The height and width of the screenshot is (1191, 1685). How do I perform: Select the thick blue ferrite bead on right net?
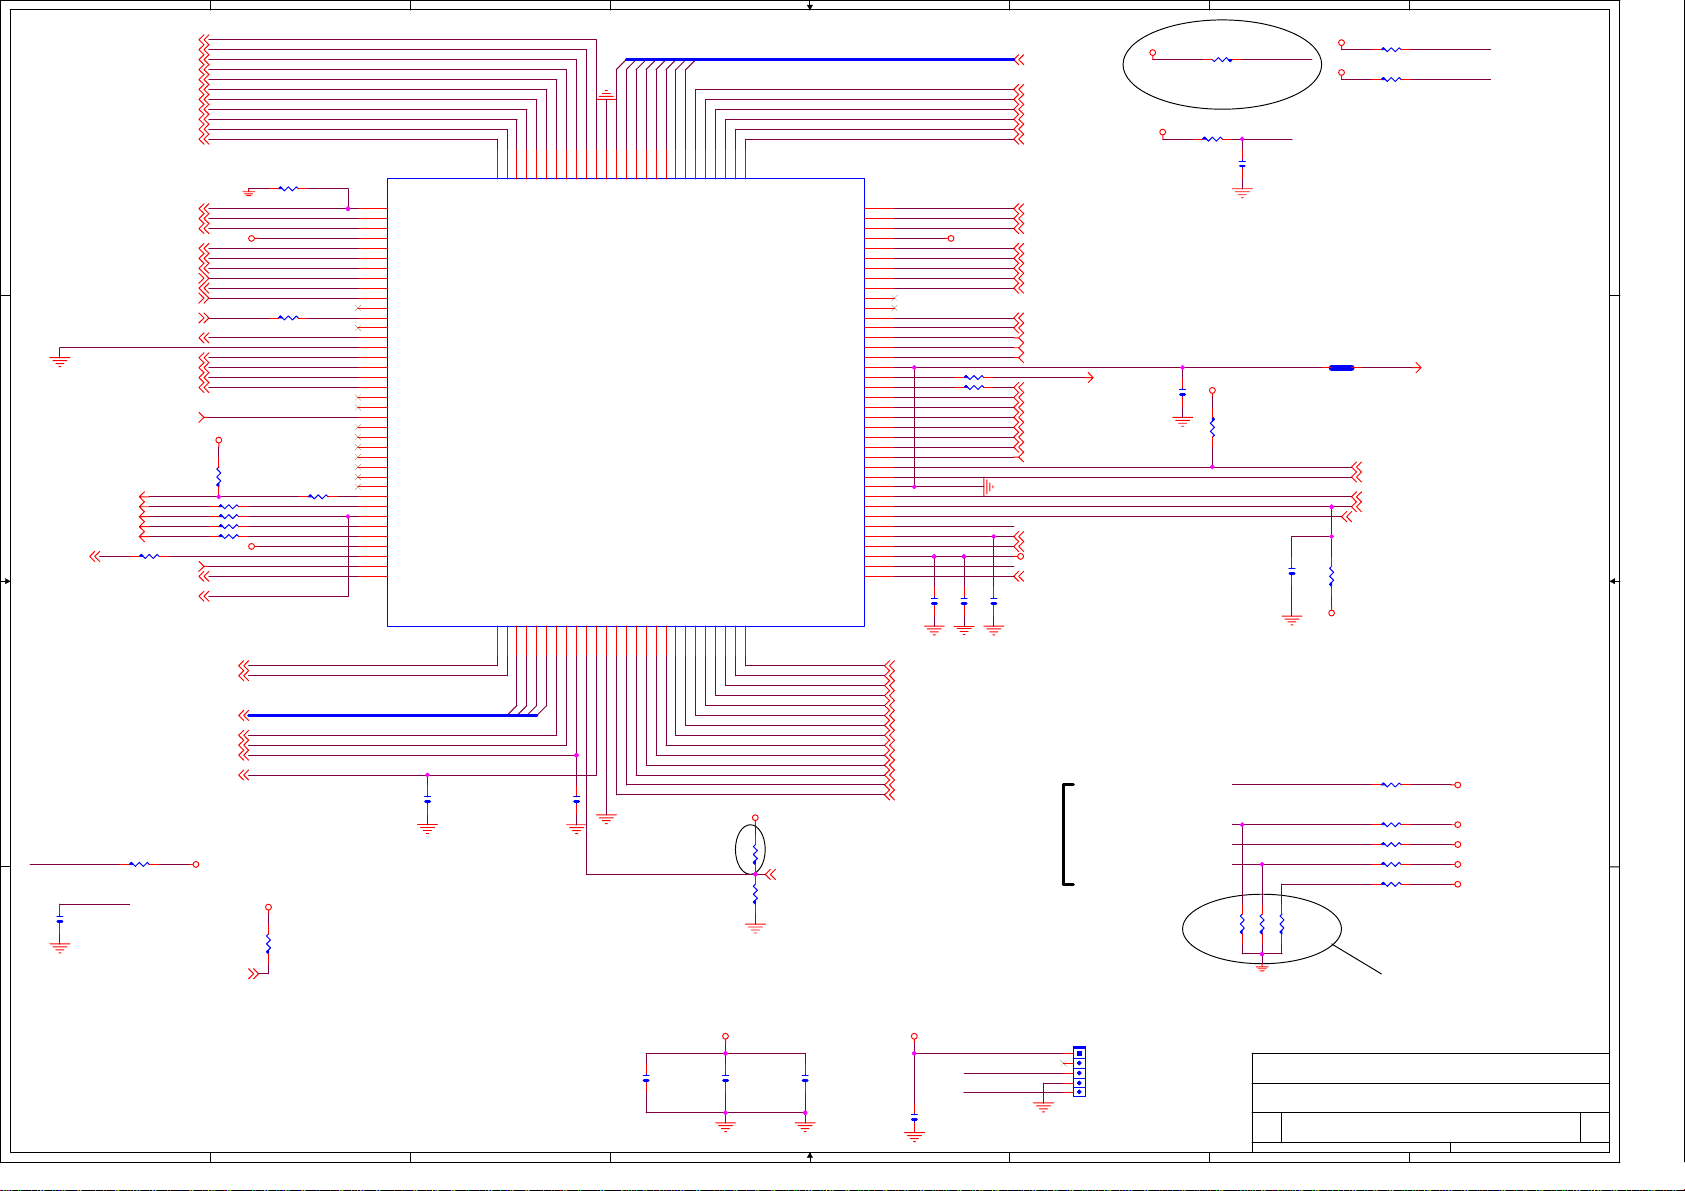pos(1341,368)
